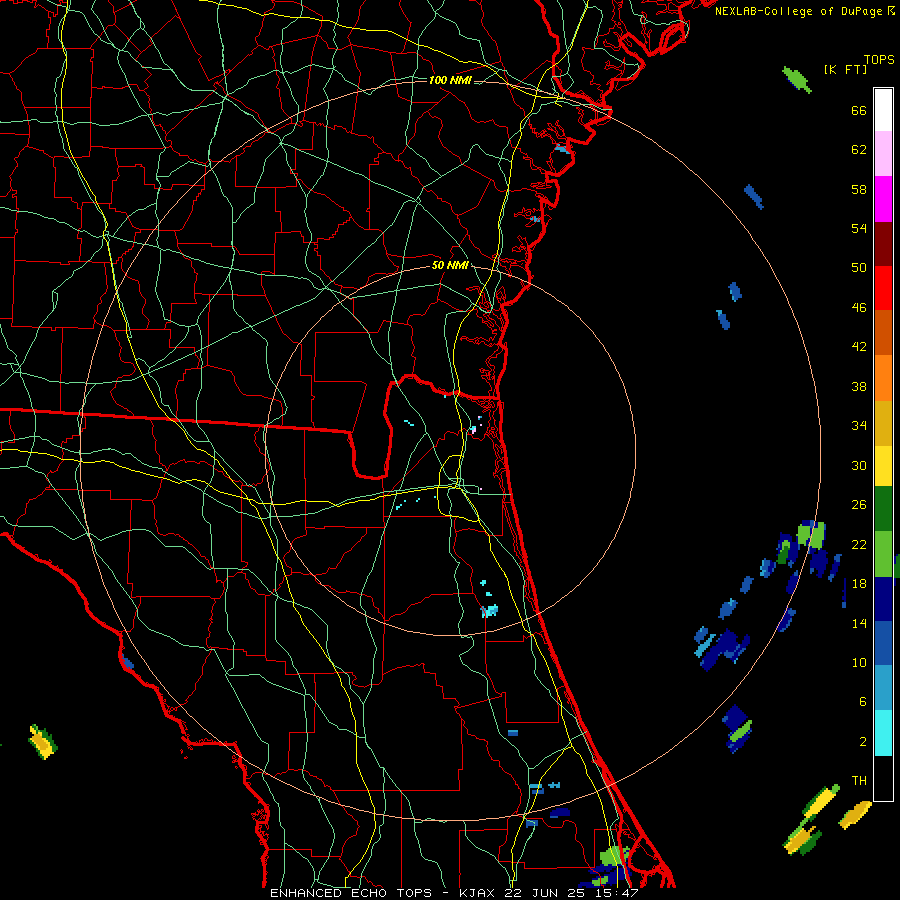Click the legend value "54"

click(859, 228)
